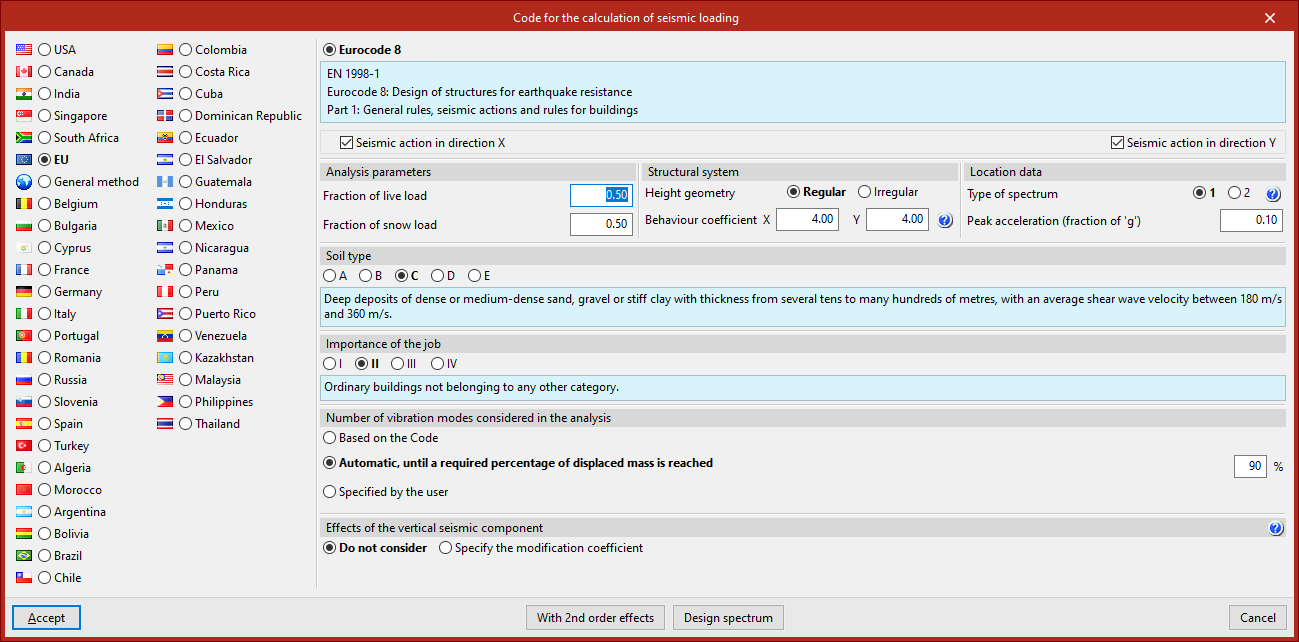
Task: Click With 2nd order effects button
Action: 595,618
